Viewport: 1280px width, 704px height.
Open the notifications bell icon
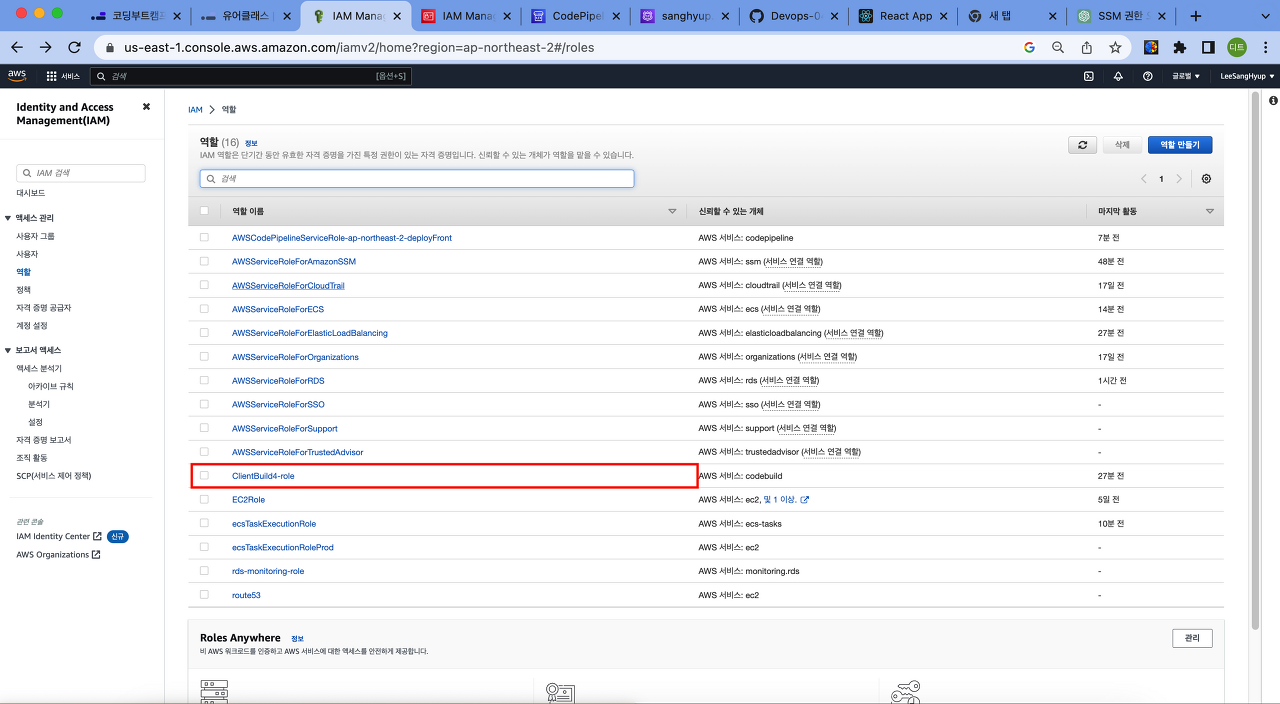[1118, 76]
